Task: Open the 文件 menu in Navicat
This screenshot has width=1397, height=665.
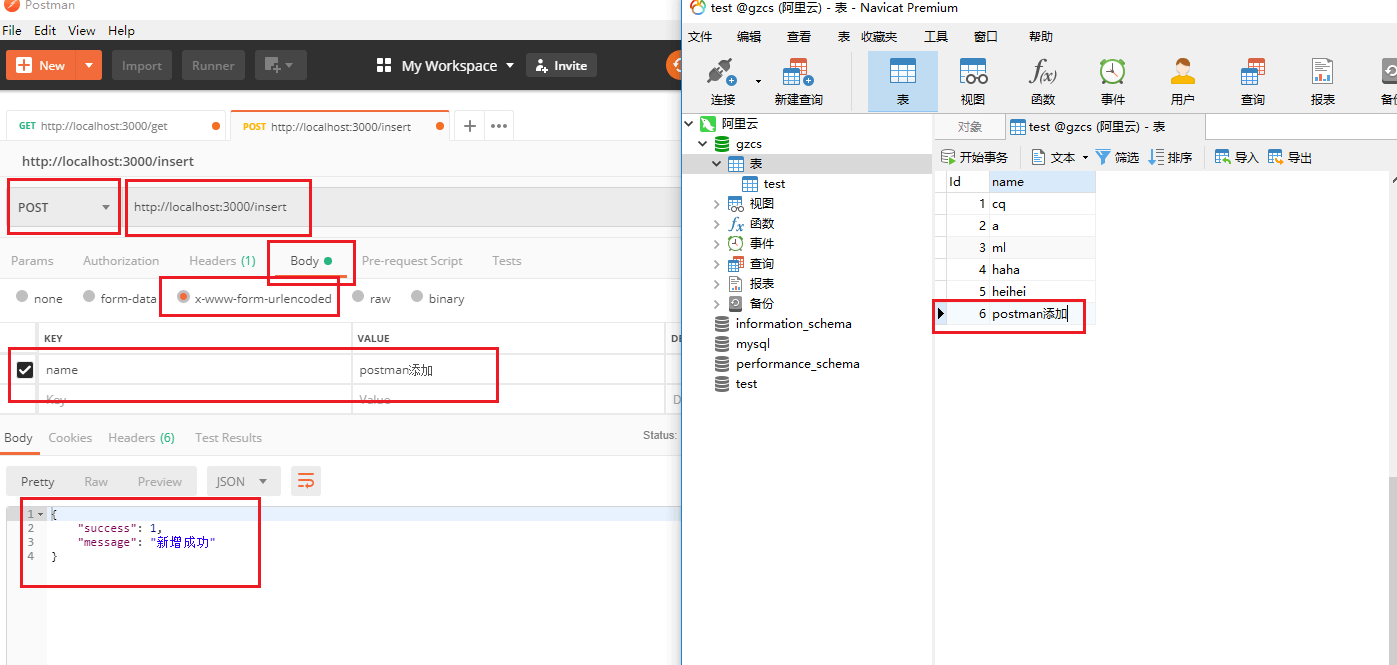Action: pos(701,37)
